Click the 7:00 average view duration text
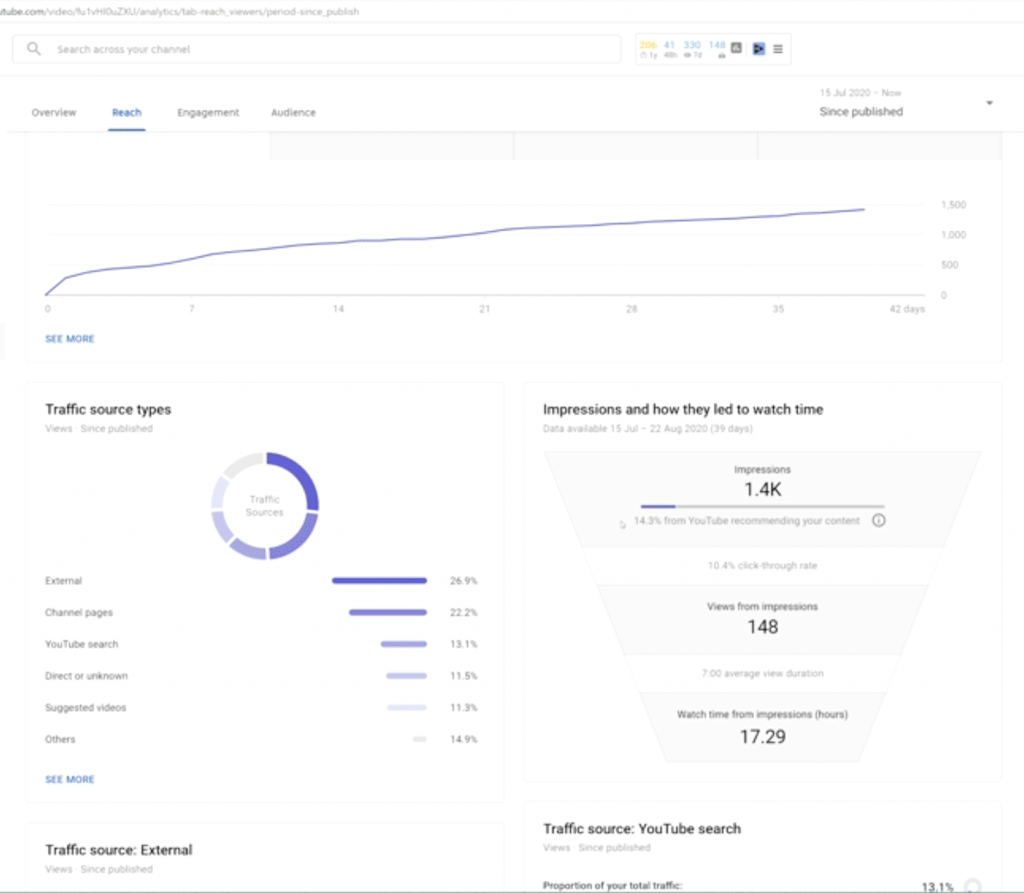This screenshot has height=893, width=1024. 762,673
